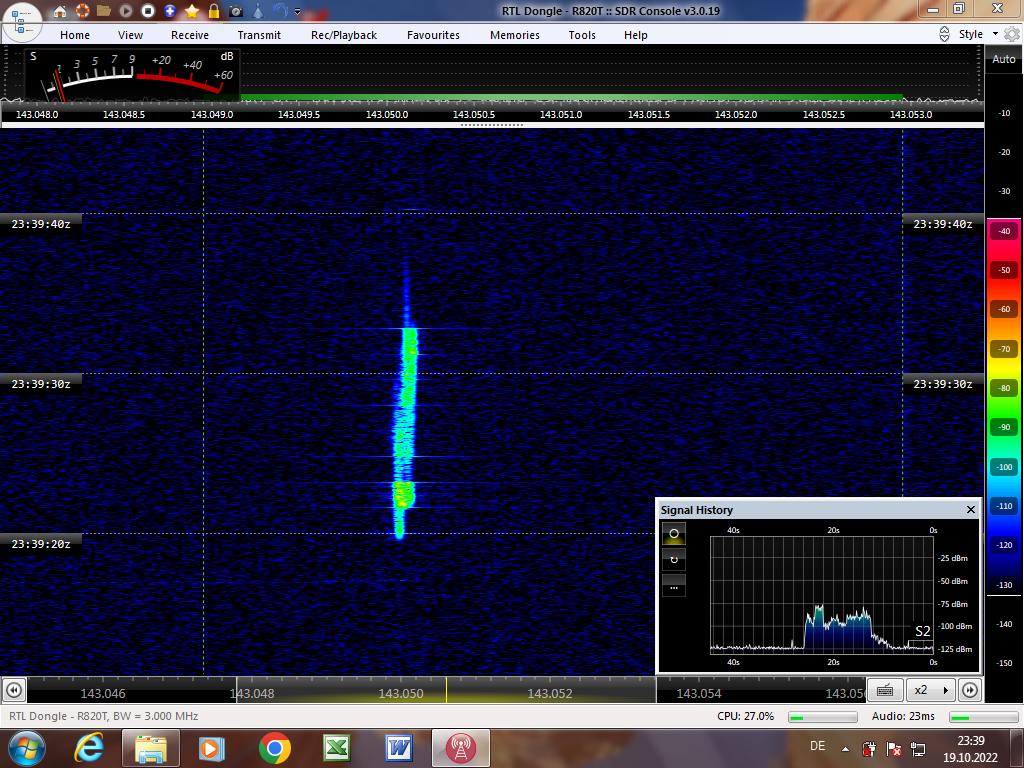
Task: Open the Rec/Playback ribbon tab
Action: (344, 35)
